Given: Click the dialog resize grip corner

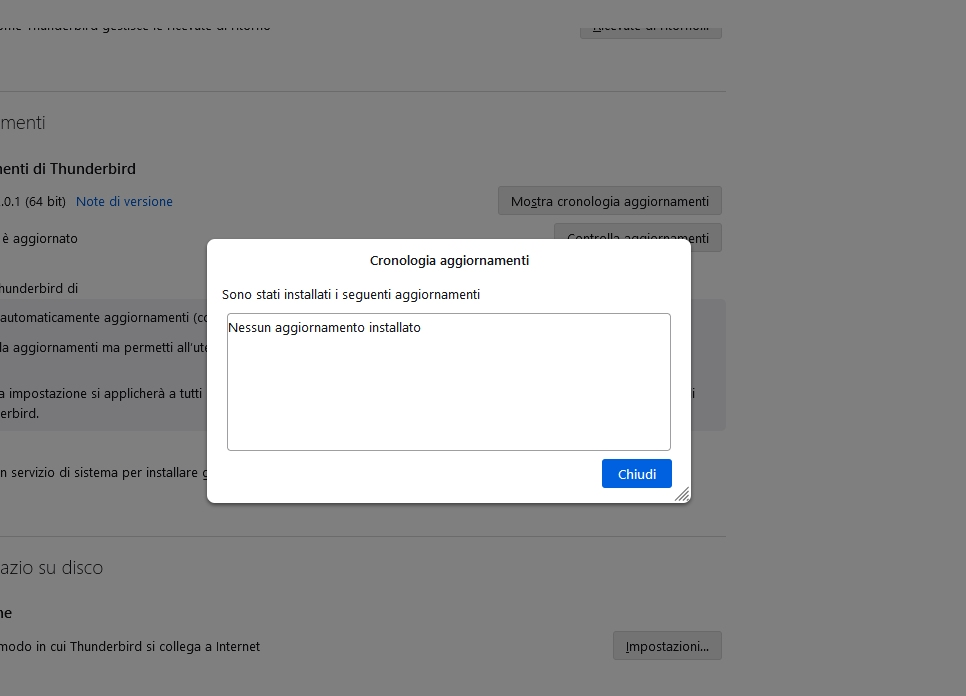Looking at the screenshot, I should (682, 495).
